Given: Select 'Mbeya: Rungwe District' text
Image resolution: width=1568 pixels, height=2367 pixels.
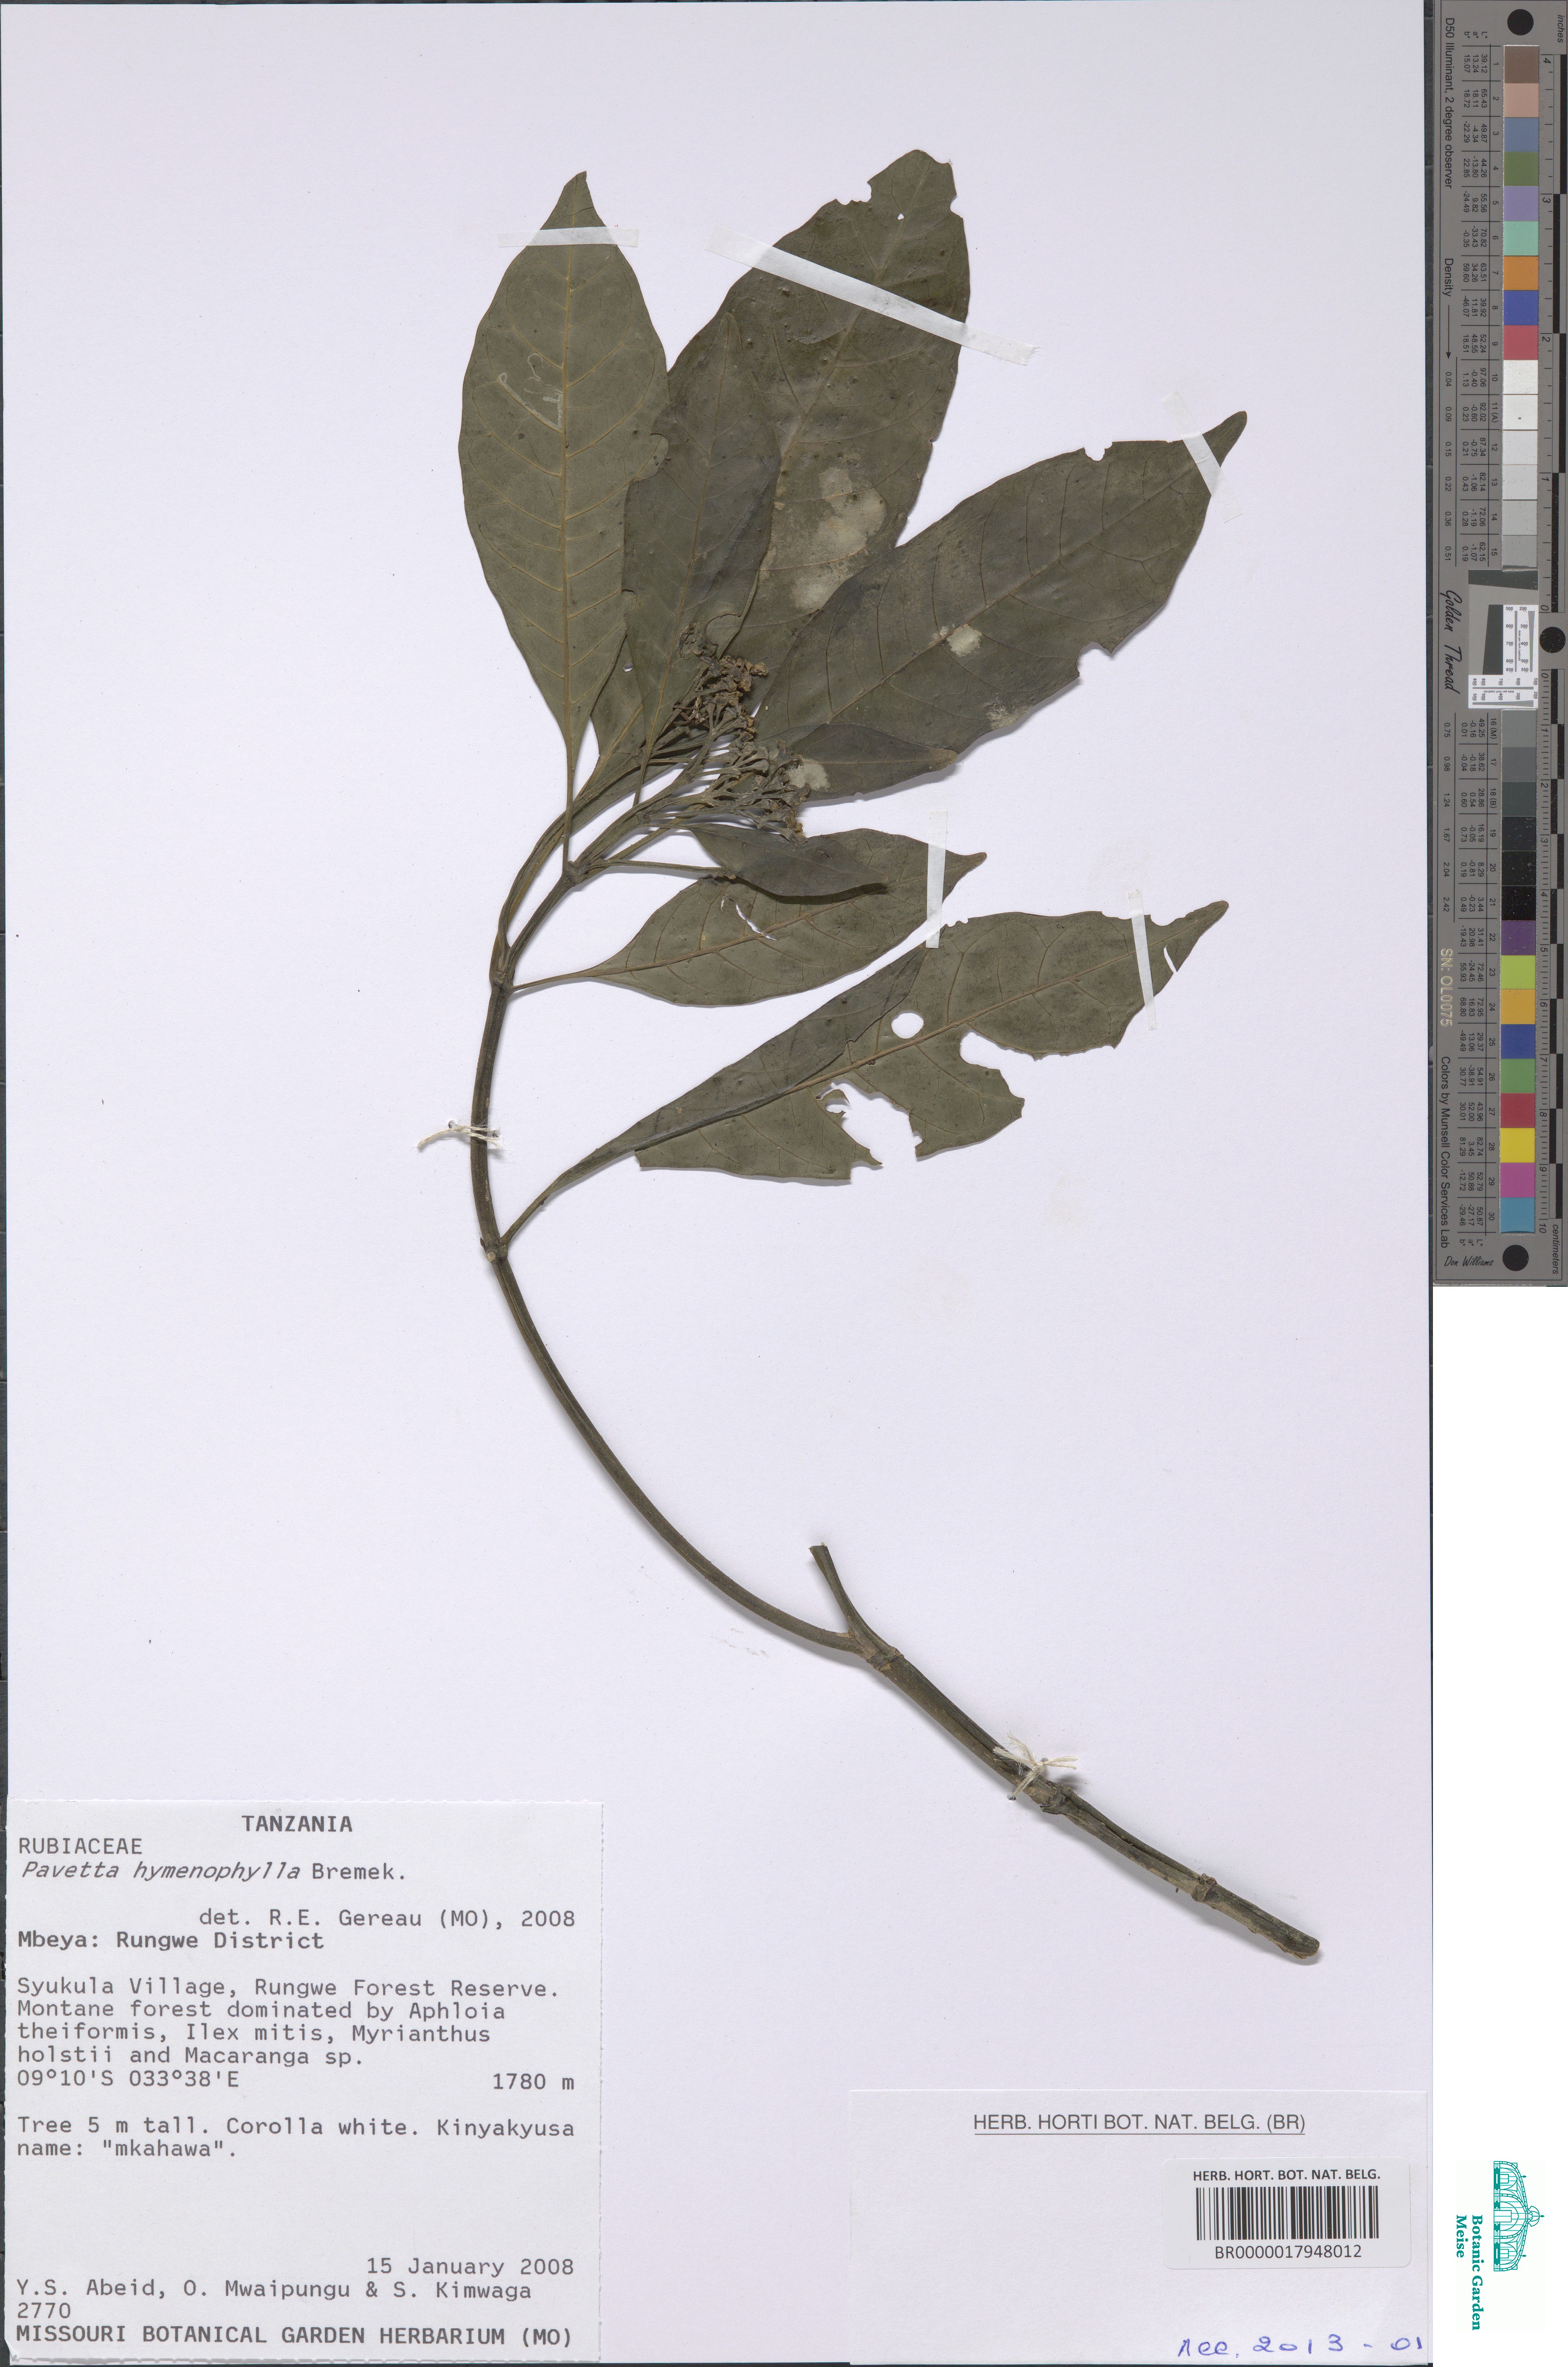Looking at the screenshot, I should pyautogui.click(x=171, y=1941).
